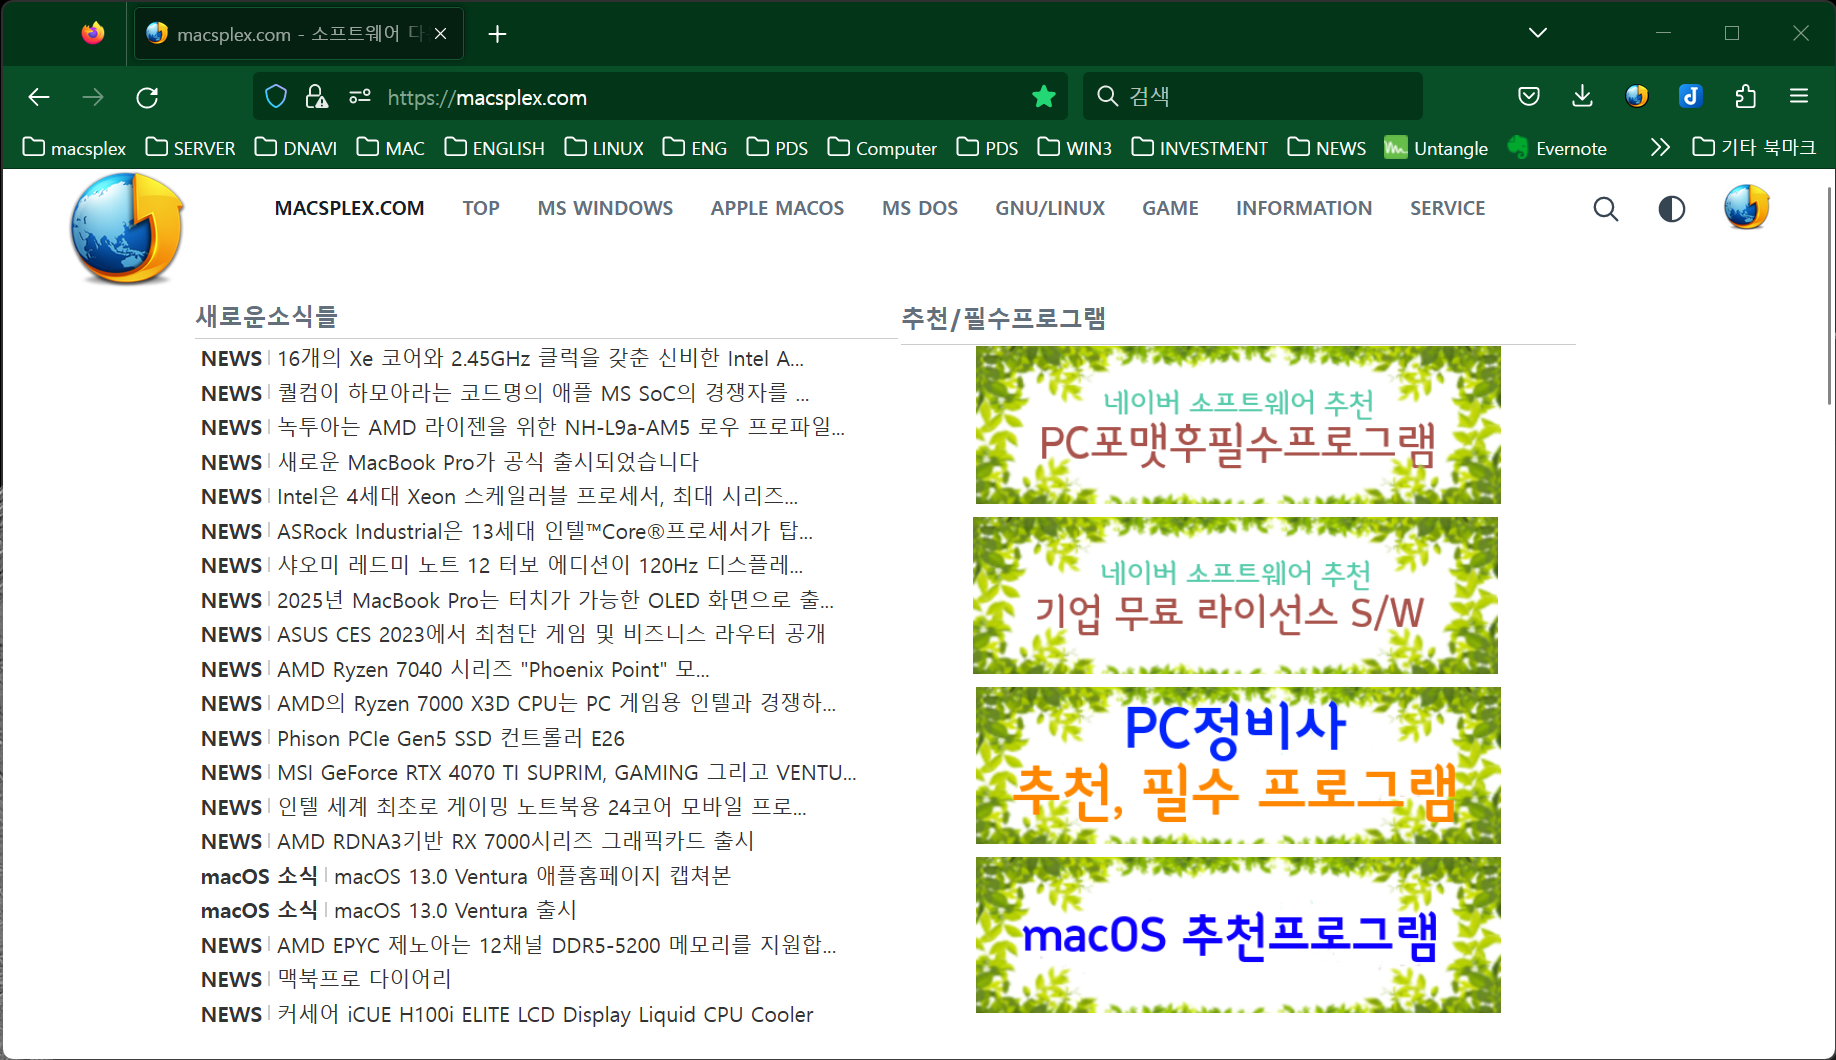Open the tracking protection shield icon
The width and height of the screenshot is (1836, 1060).
tap(276, 96)
